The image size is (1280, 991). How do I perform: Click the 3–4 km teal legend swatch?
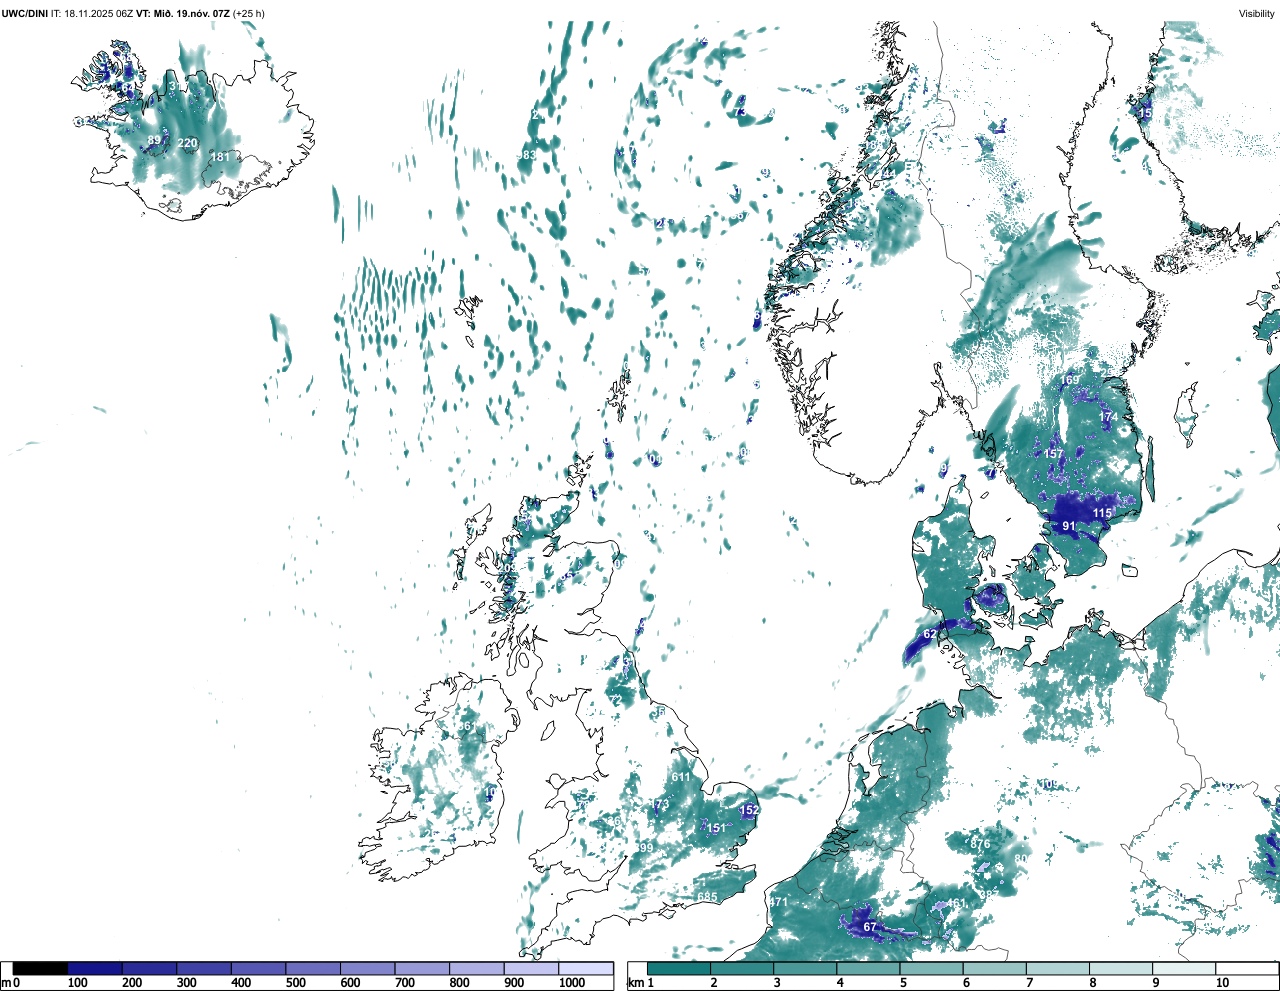[805, 968]
